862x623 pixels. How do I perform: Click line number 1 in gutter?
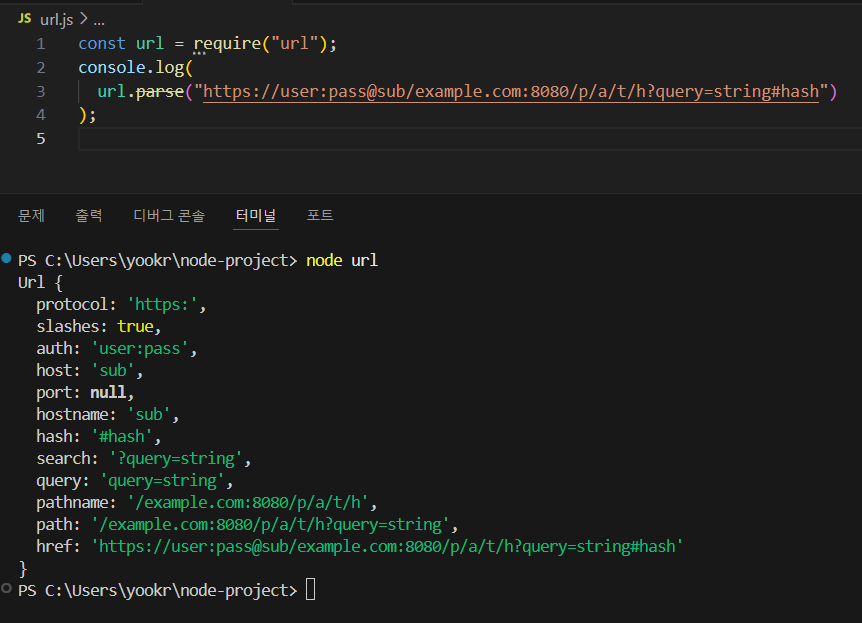click(41, 43)
